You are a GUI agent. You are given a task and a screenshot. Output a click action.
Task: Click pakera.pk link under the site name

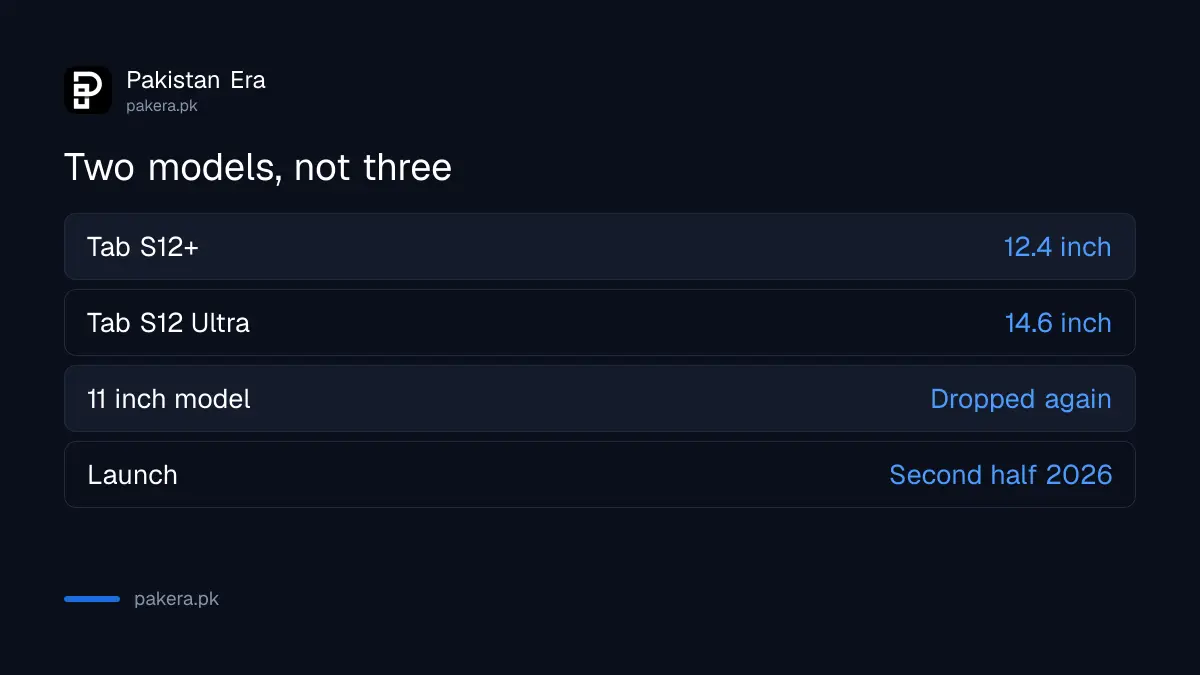coord(162,105)
